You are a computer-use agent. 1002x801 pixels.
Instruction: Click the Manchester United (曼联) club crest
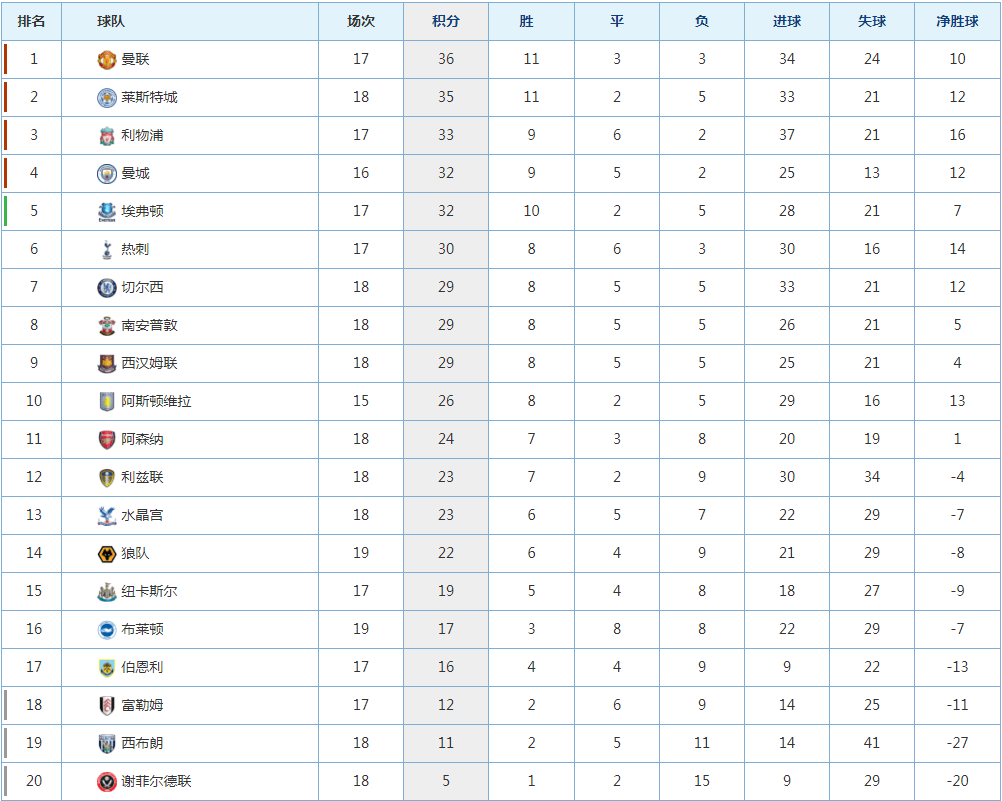coord(107,59)
